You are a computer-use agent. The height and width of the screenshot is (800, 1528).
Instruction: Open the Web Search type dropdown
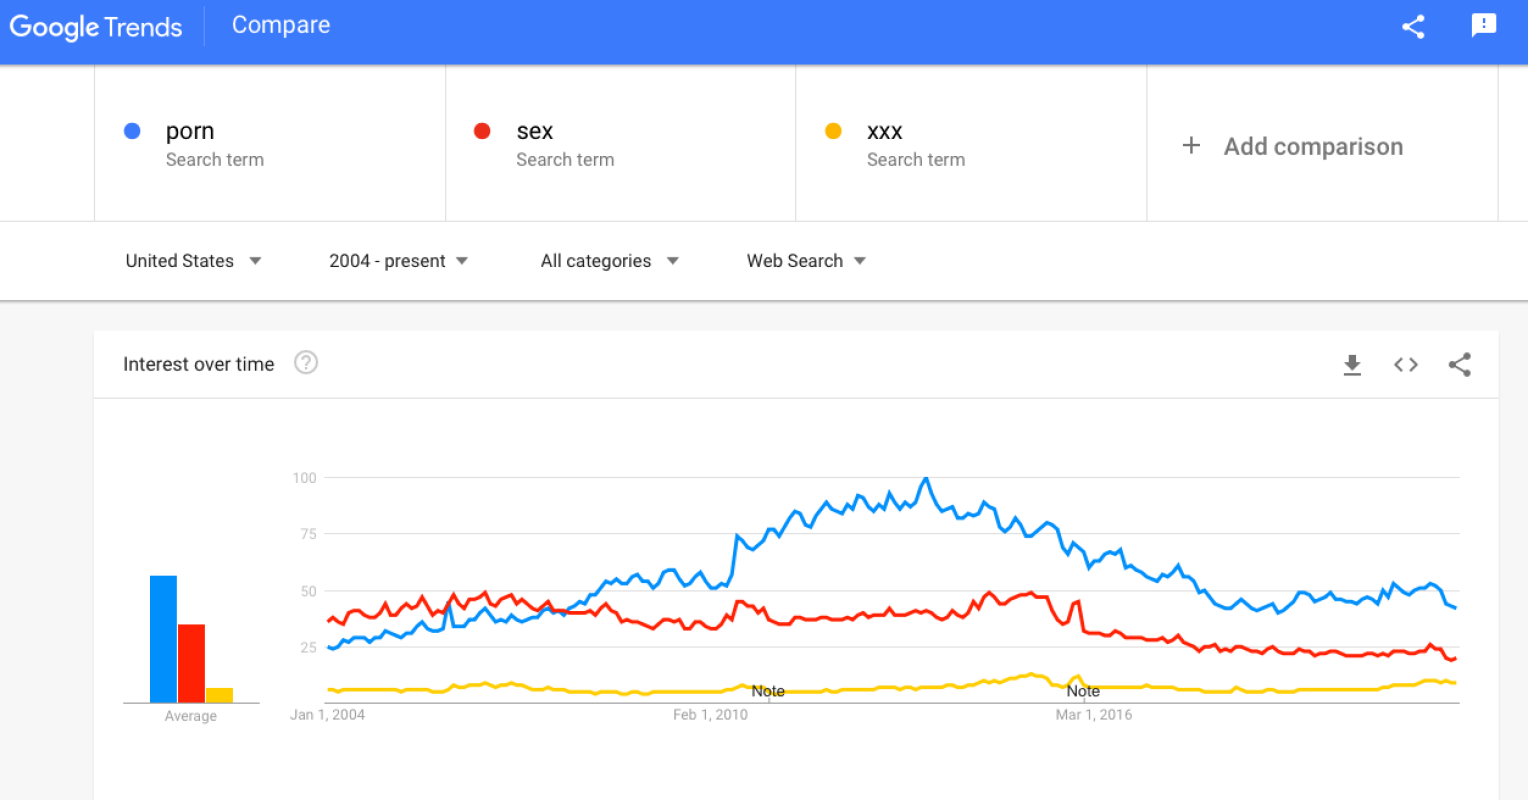[806, 261]
